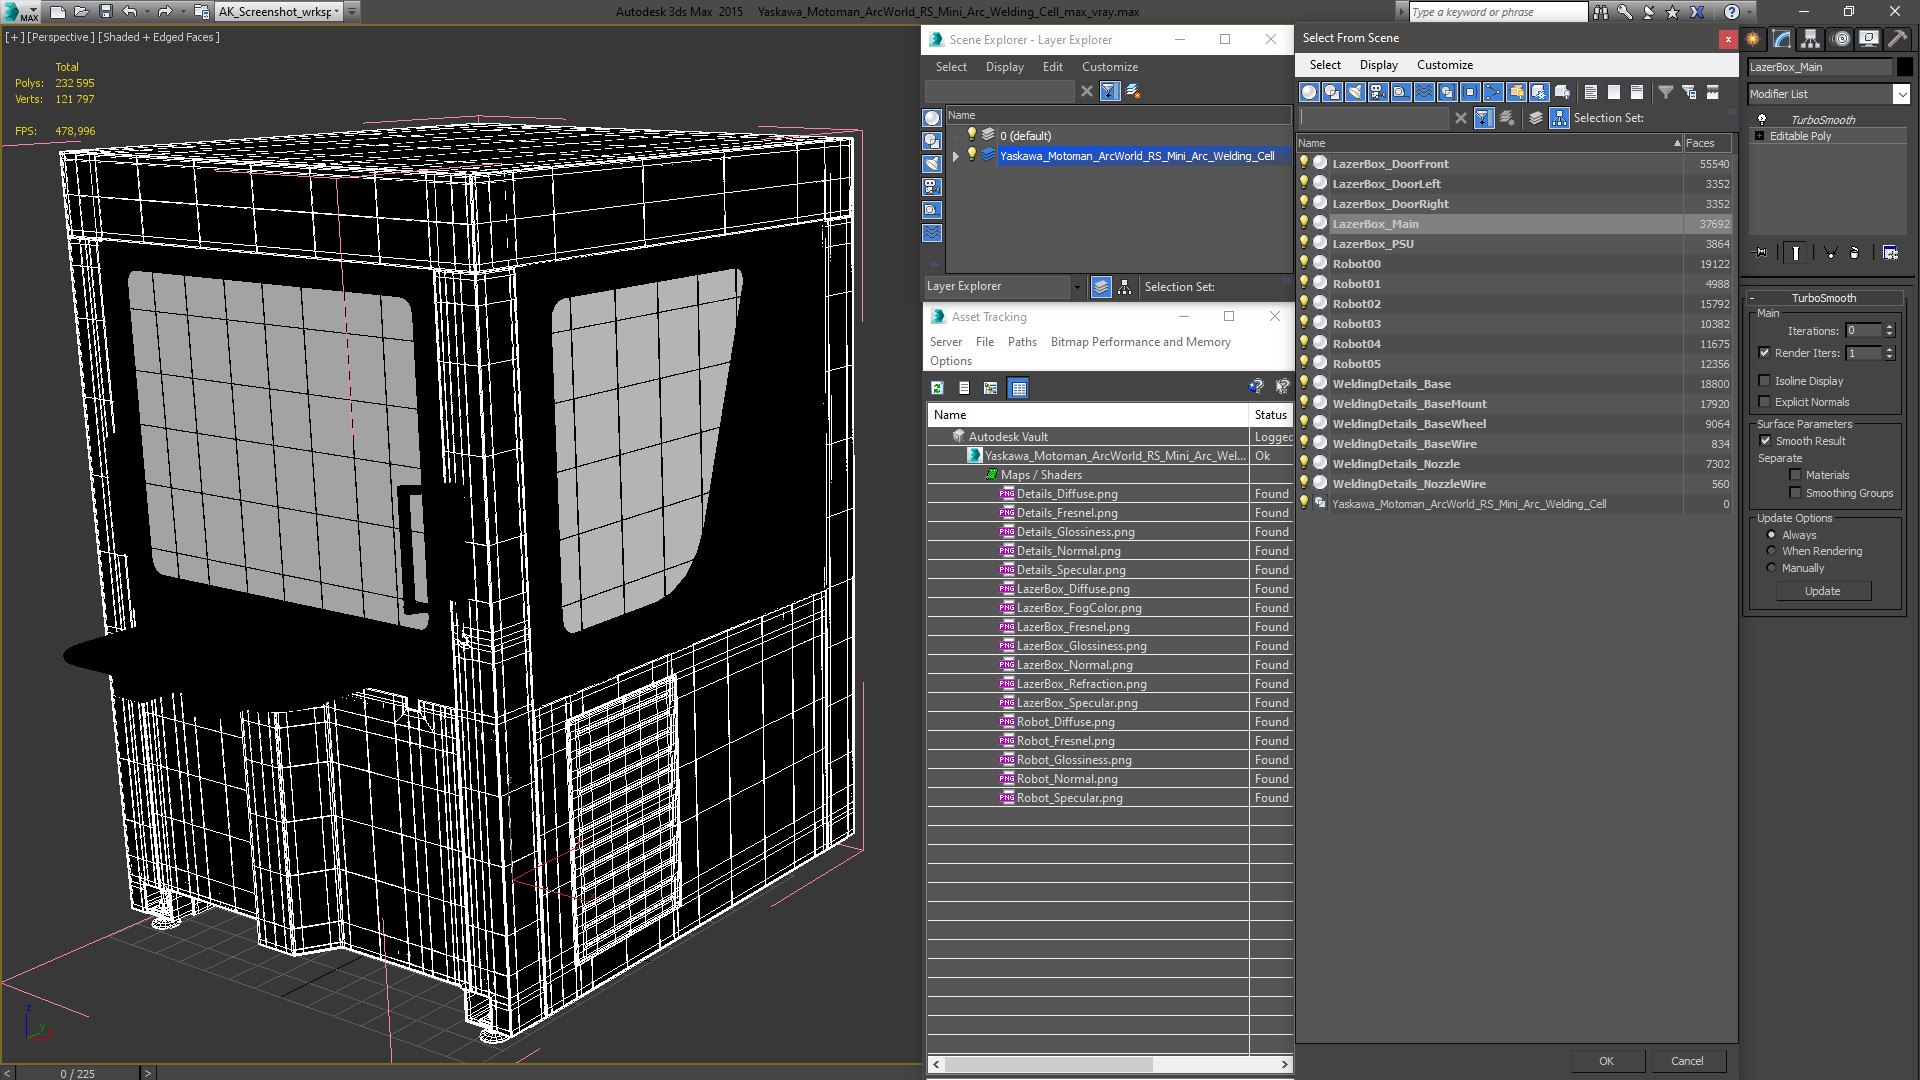Open Display tab in command panel

tap(1869, 39)
